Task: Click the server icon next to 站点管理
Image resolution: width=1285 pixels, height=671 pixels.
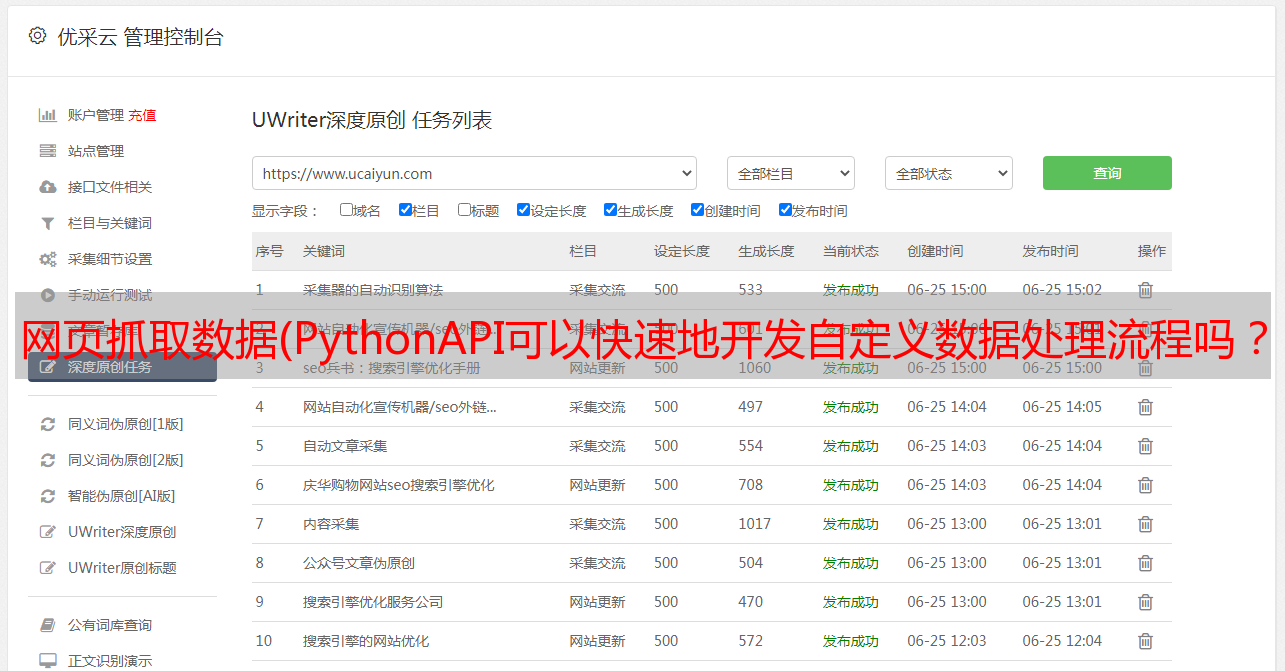Action: [47, 151]
